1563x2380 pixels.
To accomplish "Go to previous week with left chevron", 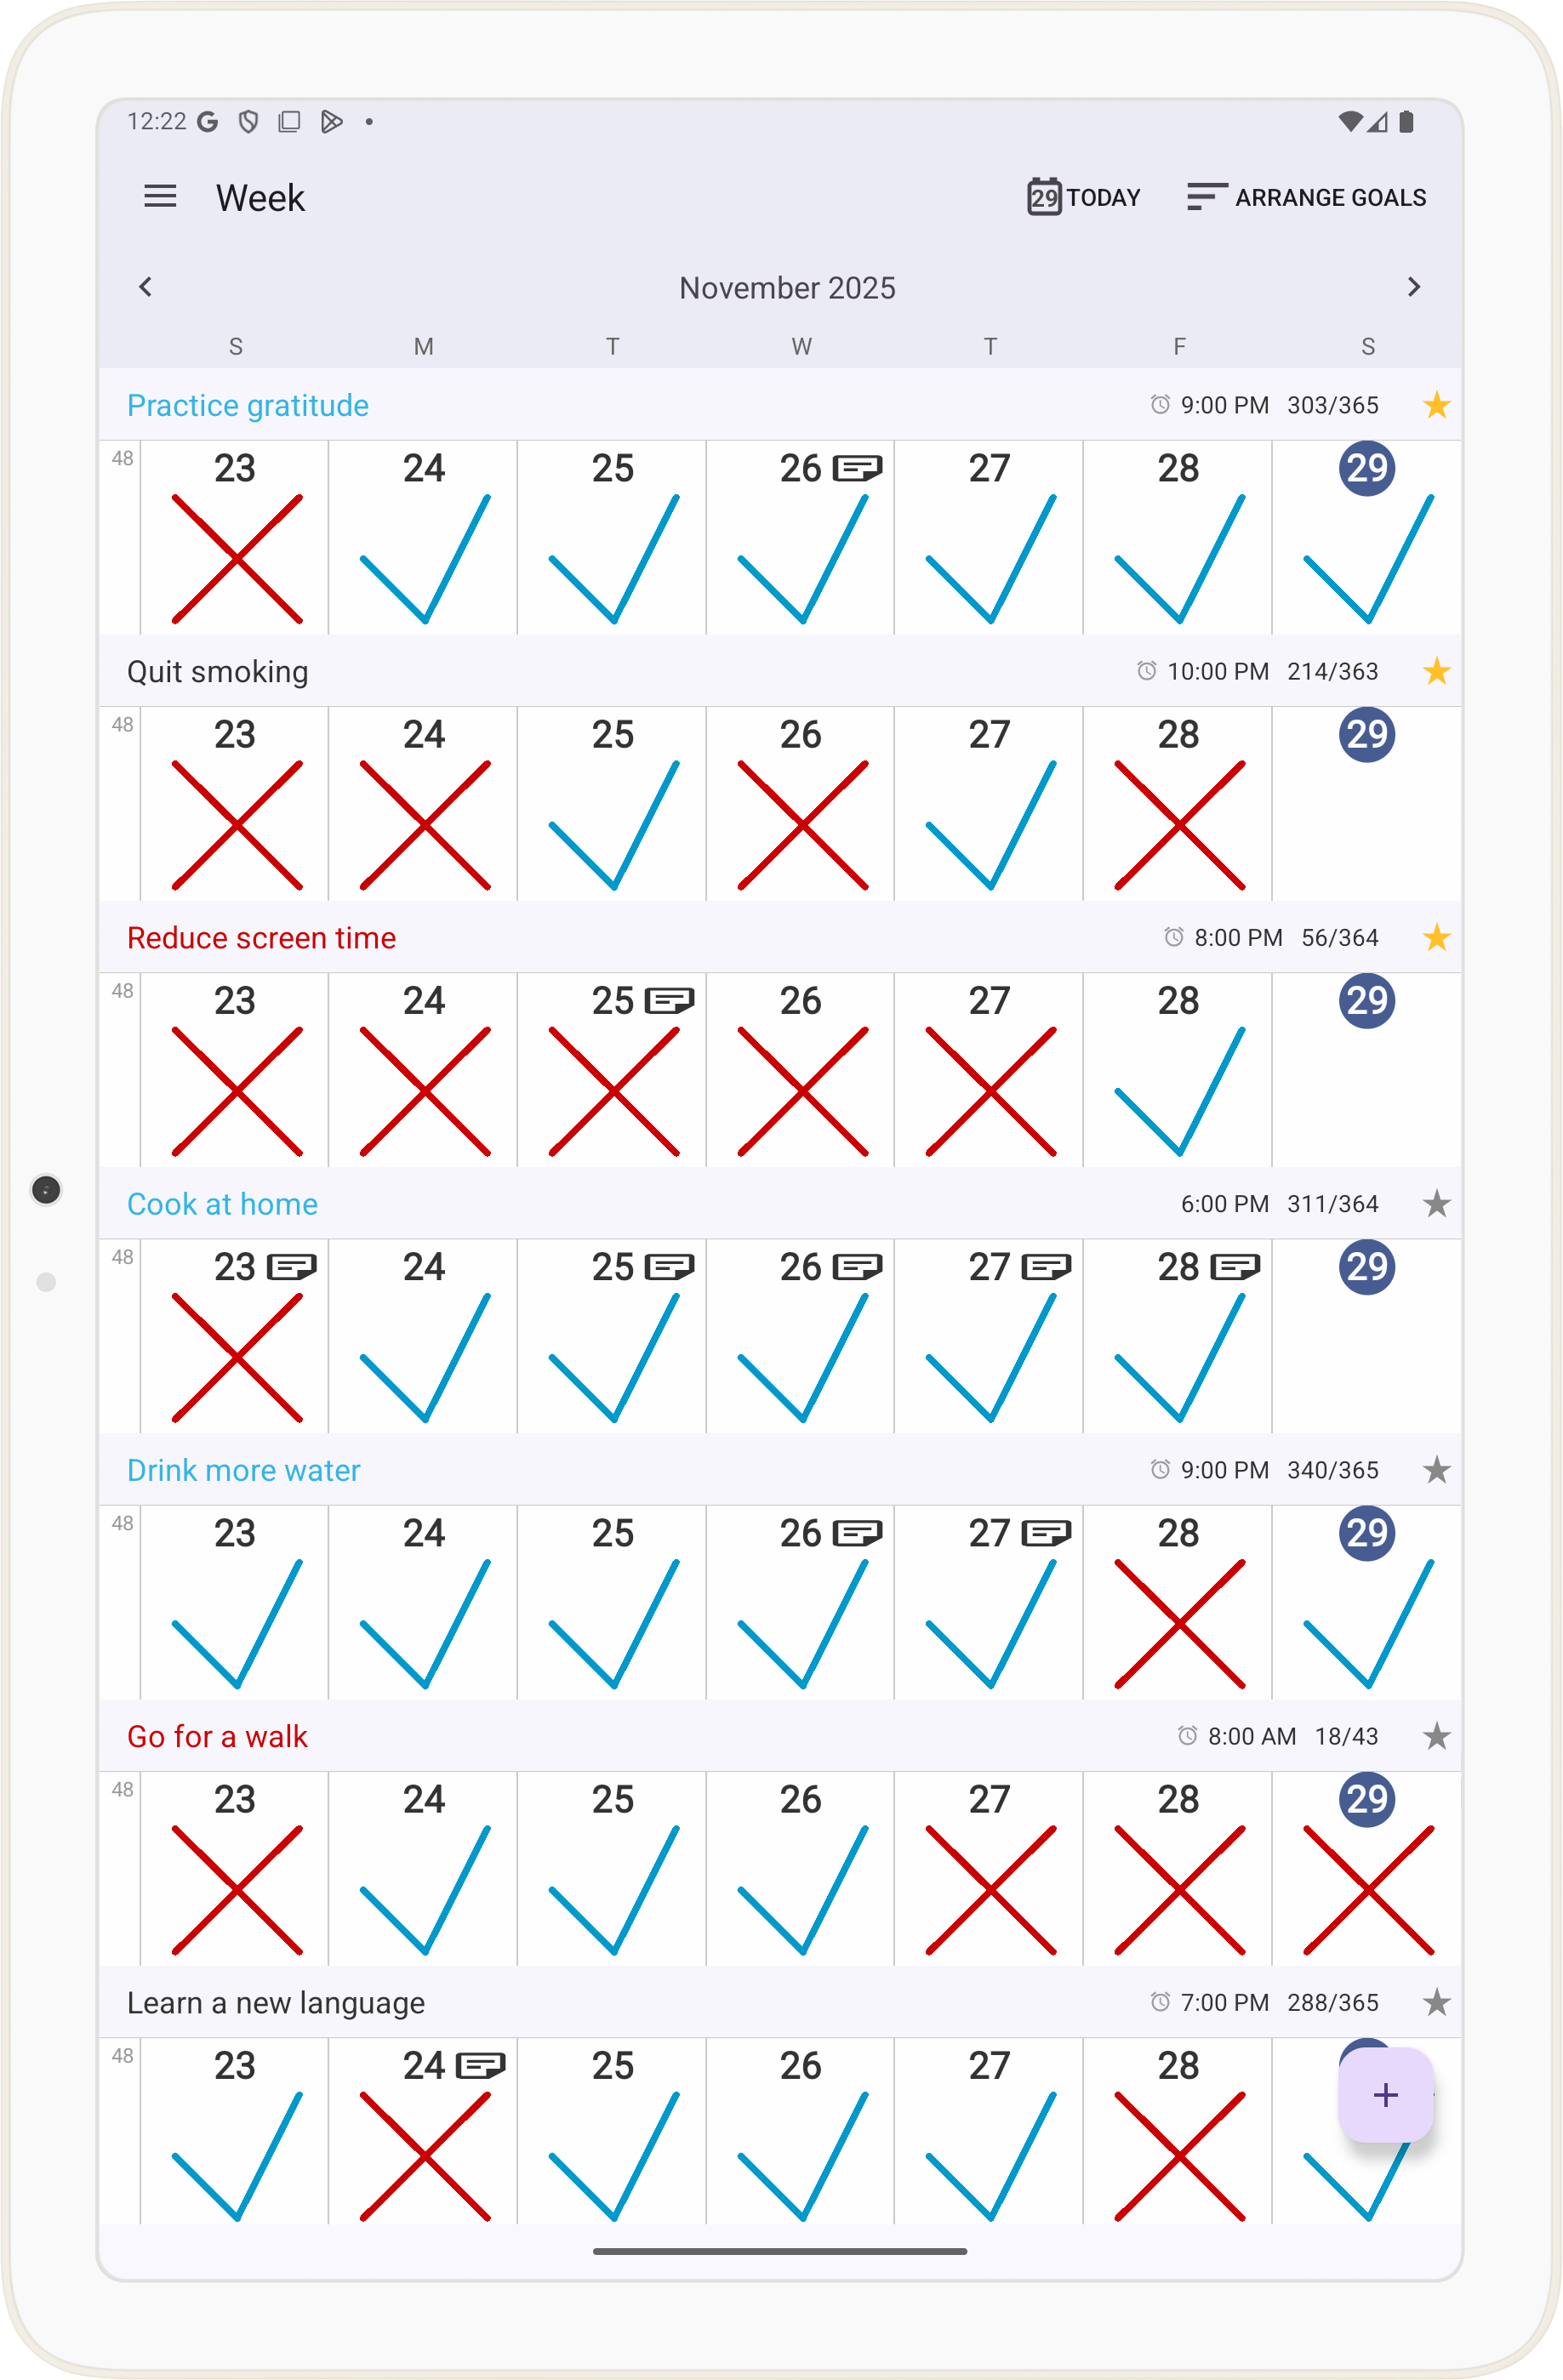I will click(x=146, y=287).
